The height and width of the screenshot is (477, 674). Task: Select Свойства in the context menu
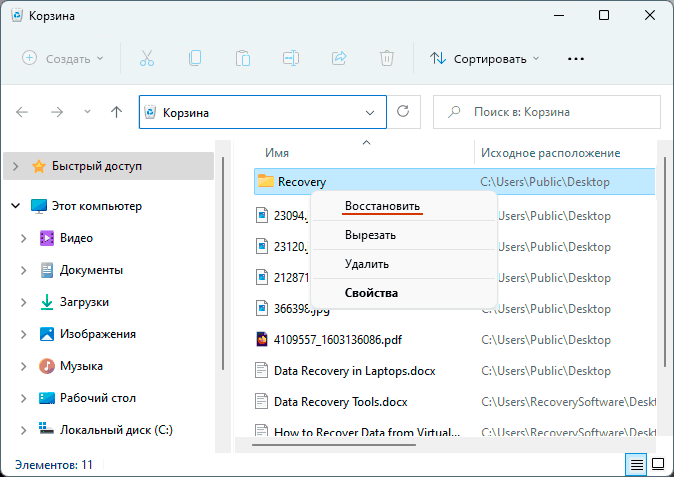[371, 293]
